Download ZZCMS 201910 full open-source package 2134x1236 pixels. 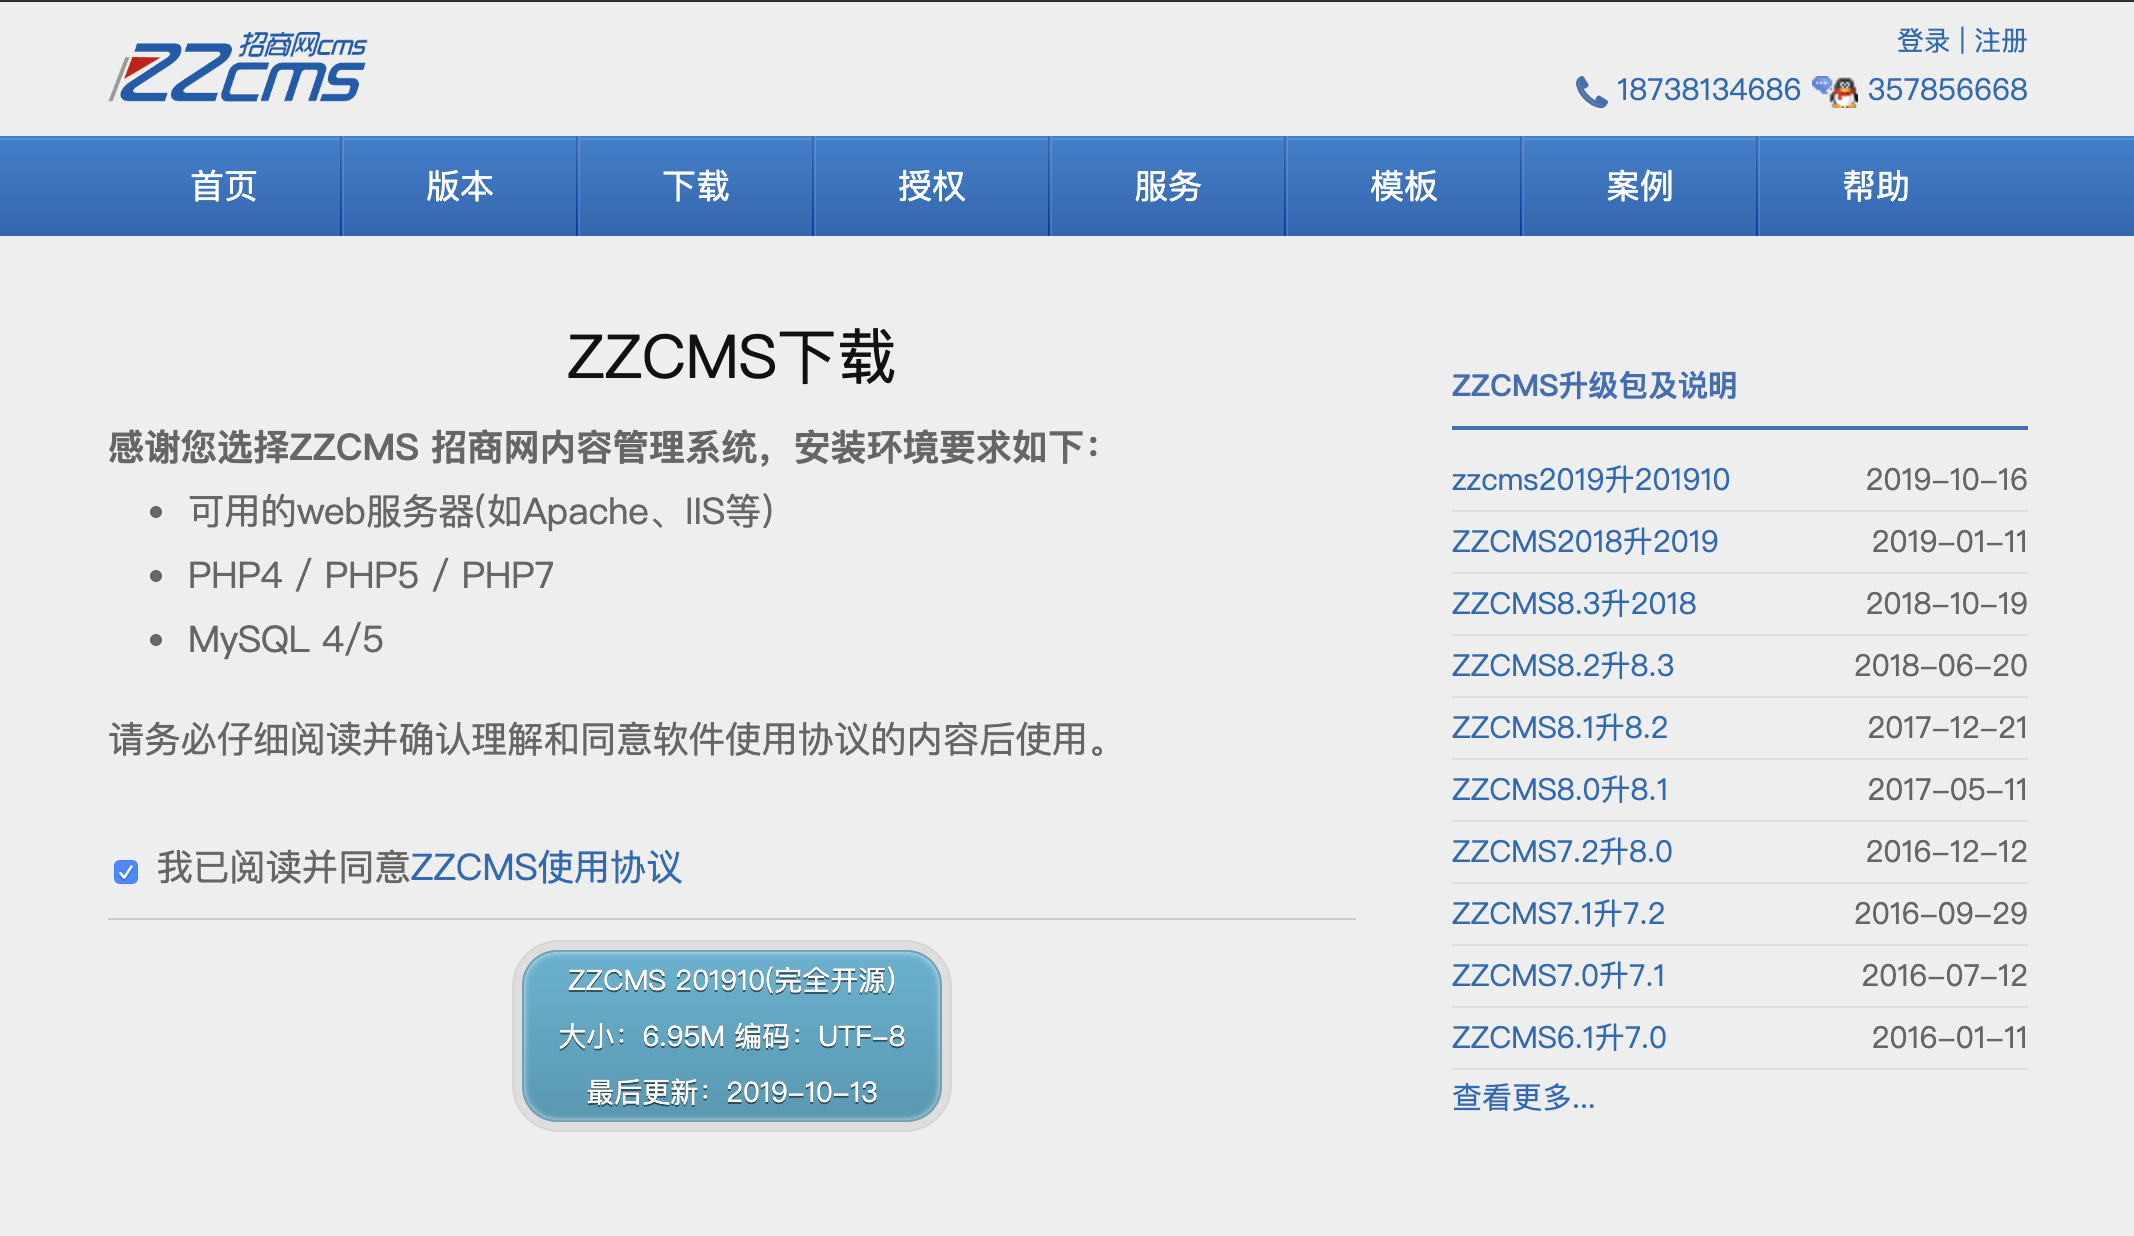(x=731, y=1035)
